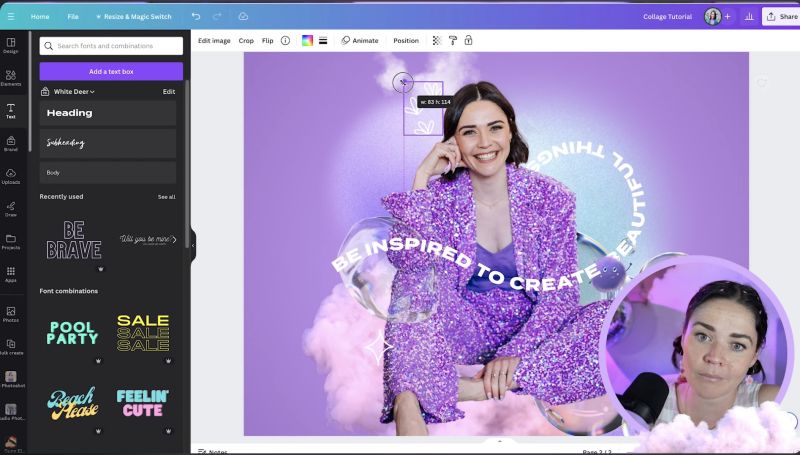800x455 pixels.
Task: Open Resize & Magic Switch menu
Action: 134,16
